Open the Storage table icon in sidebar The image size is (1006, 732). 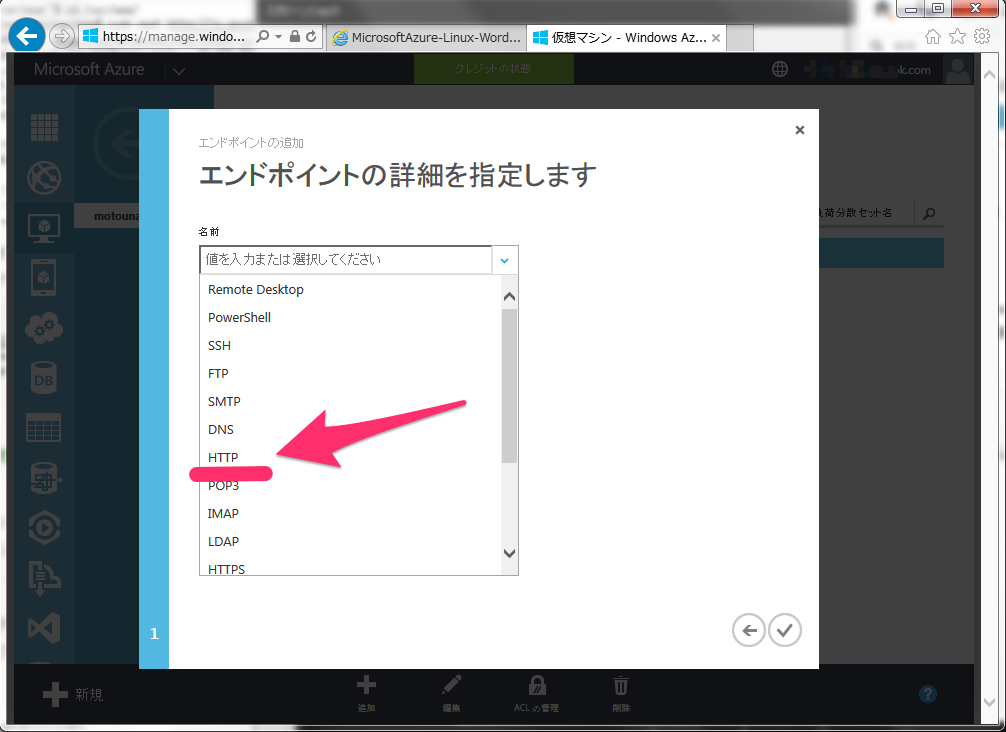click(44, 427)
